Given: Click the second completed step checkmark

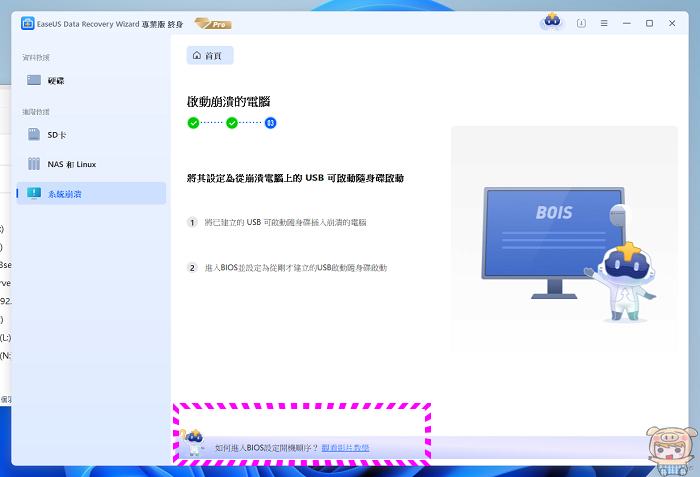Looking at the screenshot, I should pyautogui.click(x=231, y=123).
